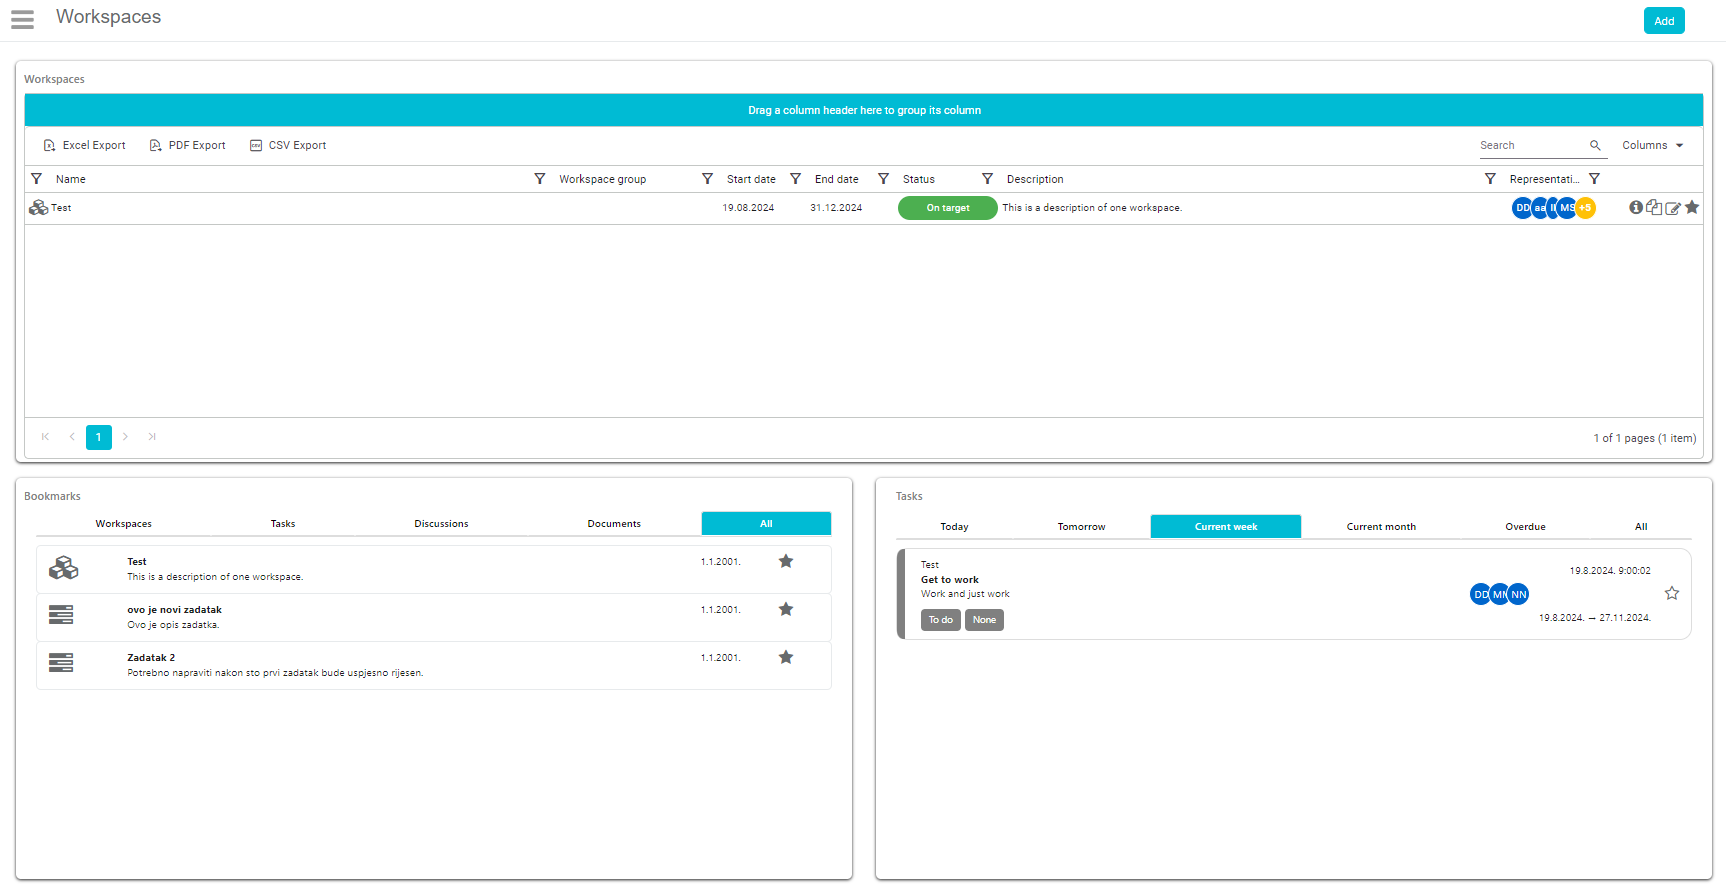Image resolution: width=1726 pixels, height=891 pixels.
Task: Click the edit icon for Test workspace
Action: (x=1673, y=208)
